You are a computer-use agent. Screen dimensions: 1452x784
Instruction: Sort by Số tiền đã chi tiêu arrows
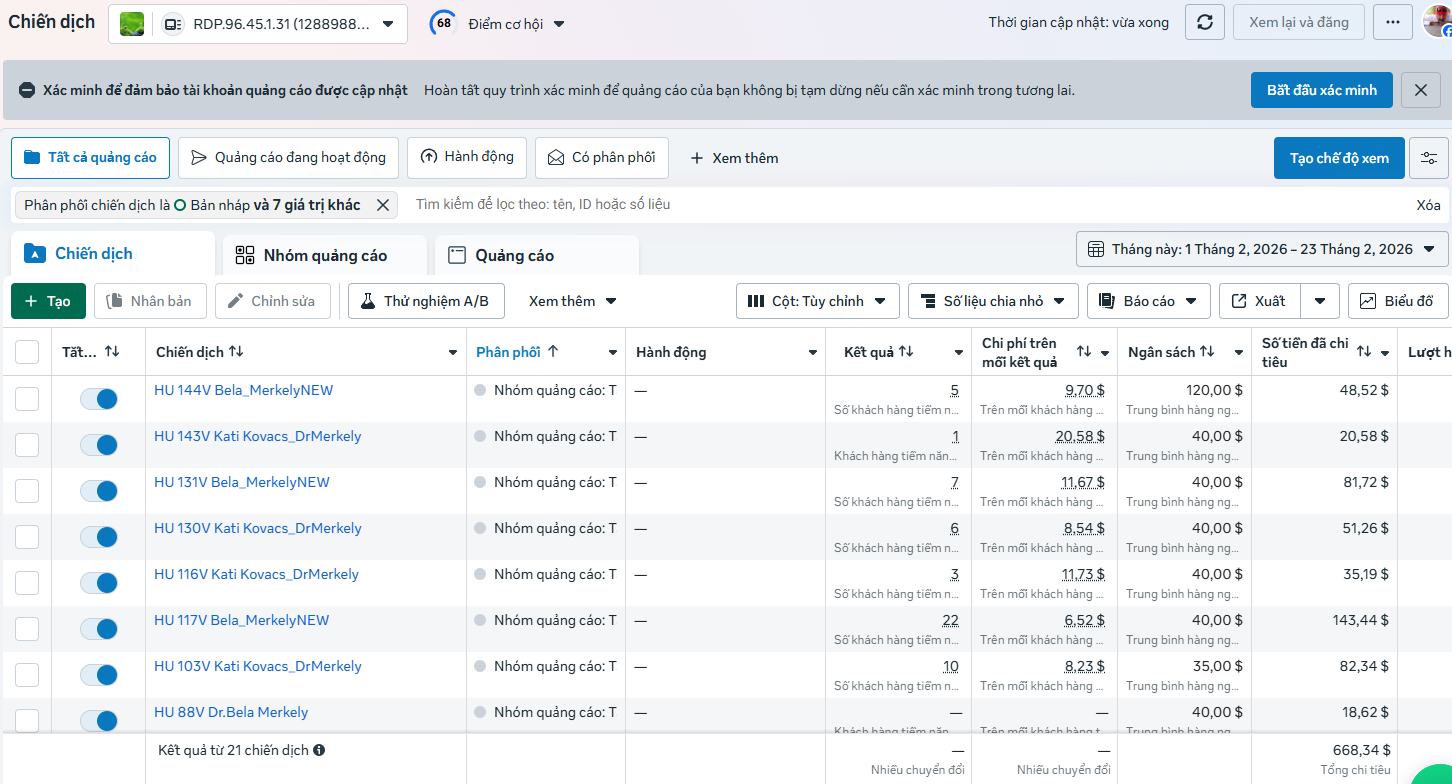1364,352
